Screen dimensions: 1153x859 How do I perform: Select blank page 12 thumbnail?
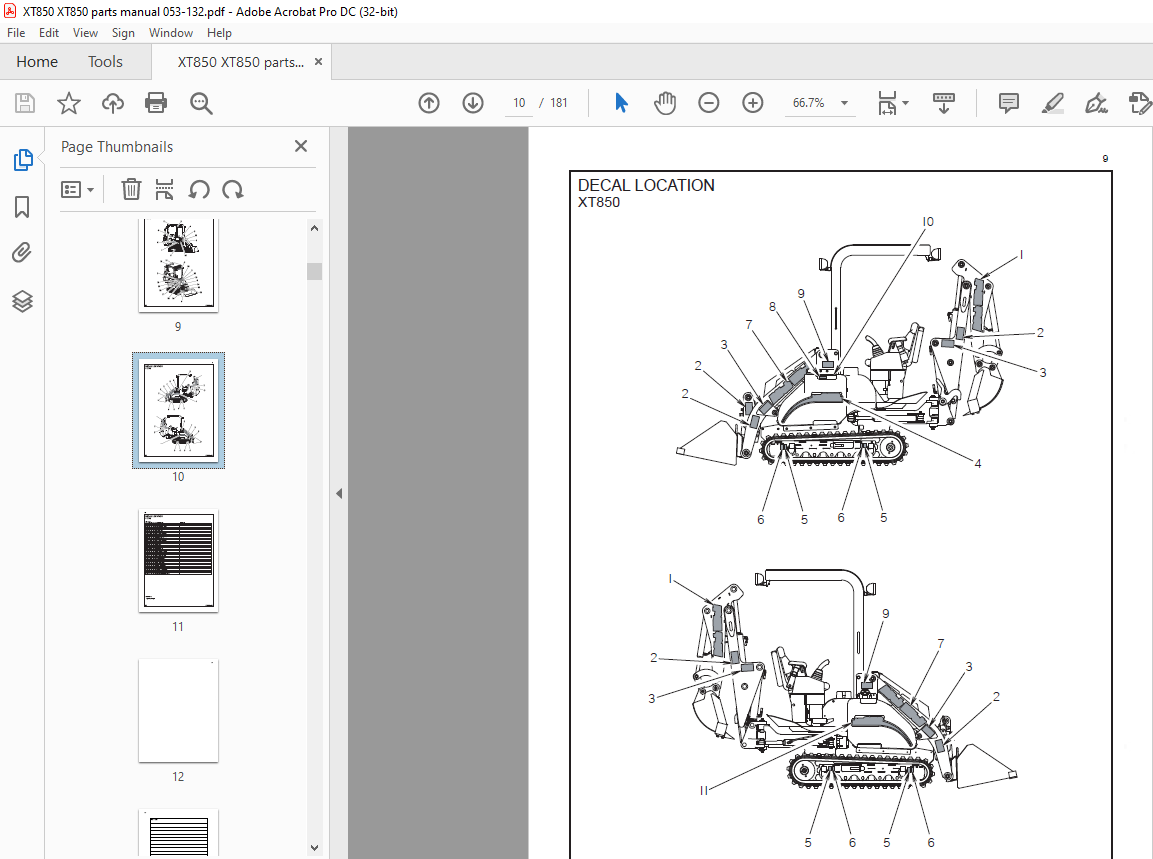pos(179,710)
